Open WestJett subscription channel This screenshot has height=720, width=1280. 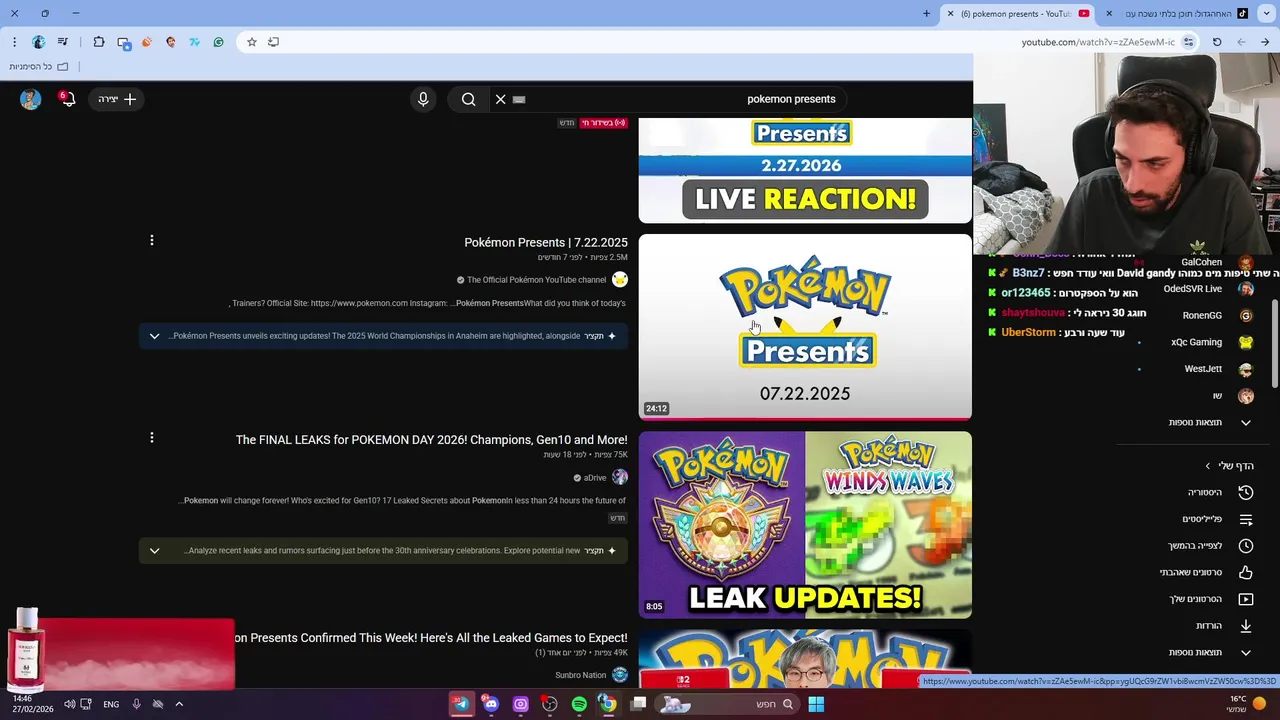[1218, 369]
